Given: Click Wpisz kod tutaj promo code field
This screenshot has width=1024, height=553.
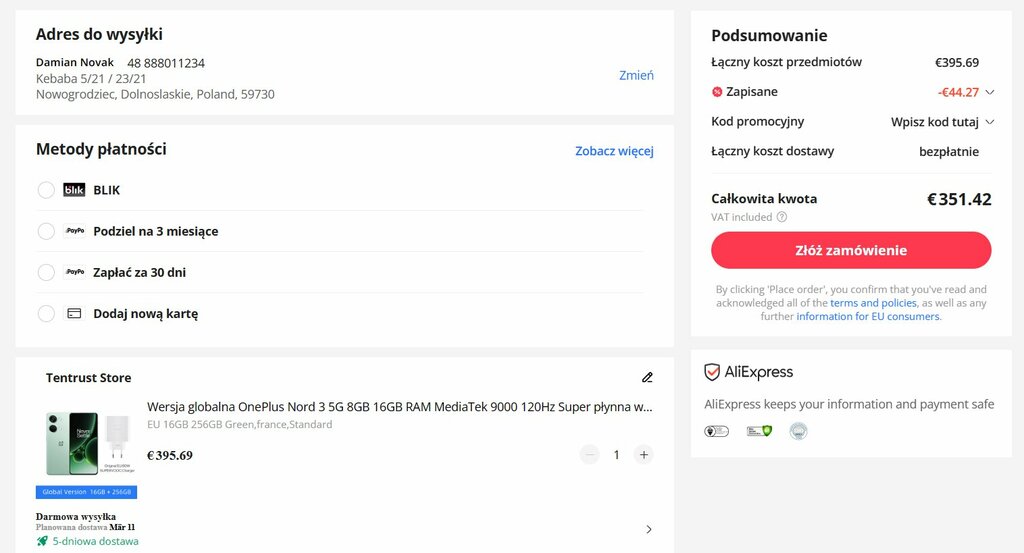Looking at the screenshot, I should coord(935,122).
